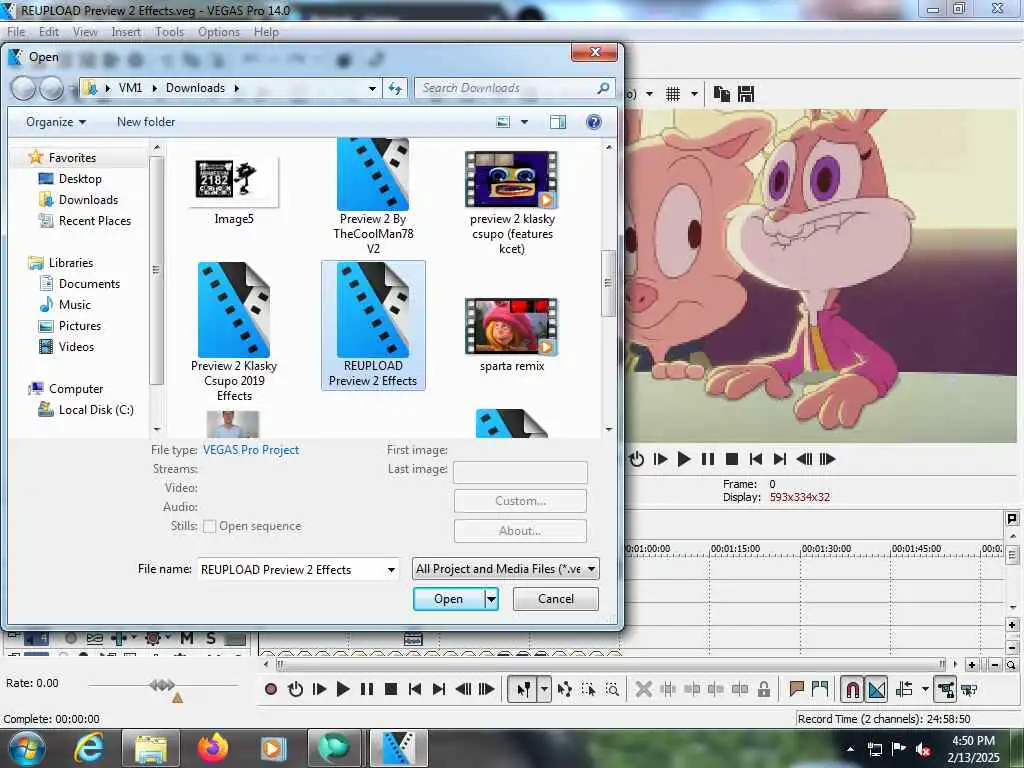Viewport: 1024px width, 768px height.
Task: Click the timeline horizontal scrollbar
Action: [x=611, y=664]
